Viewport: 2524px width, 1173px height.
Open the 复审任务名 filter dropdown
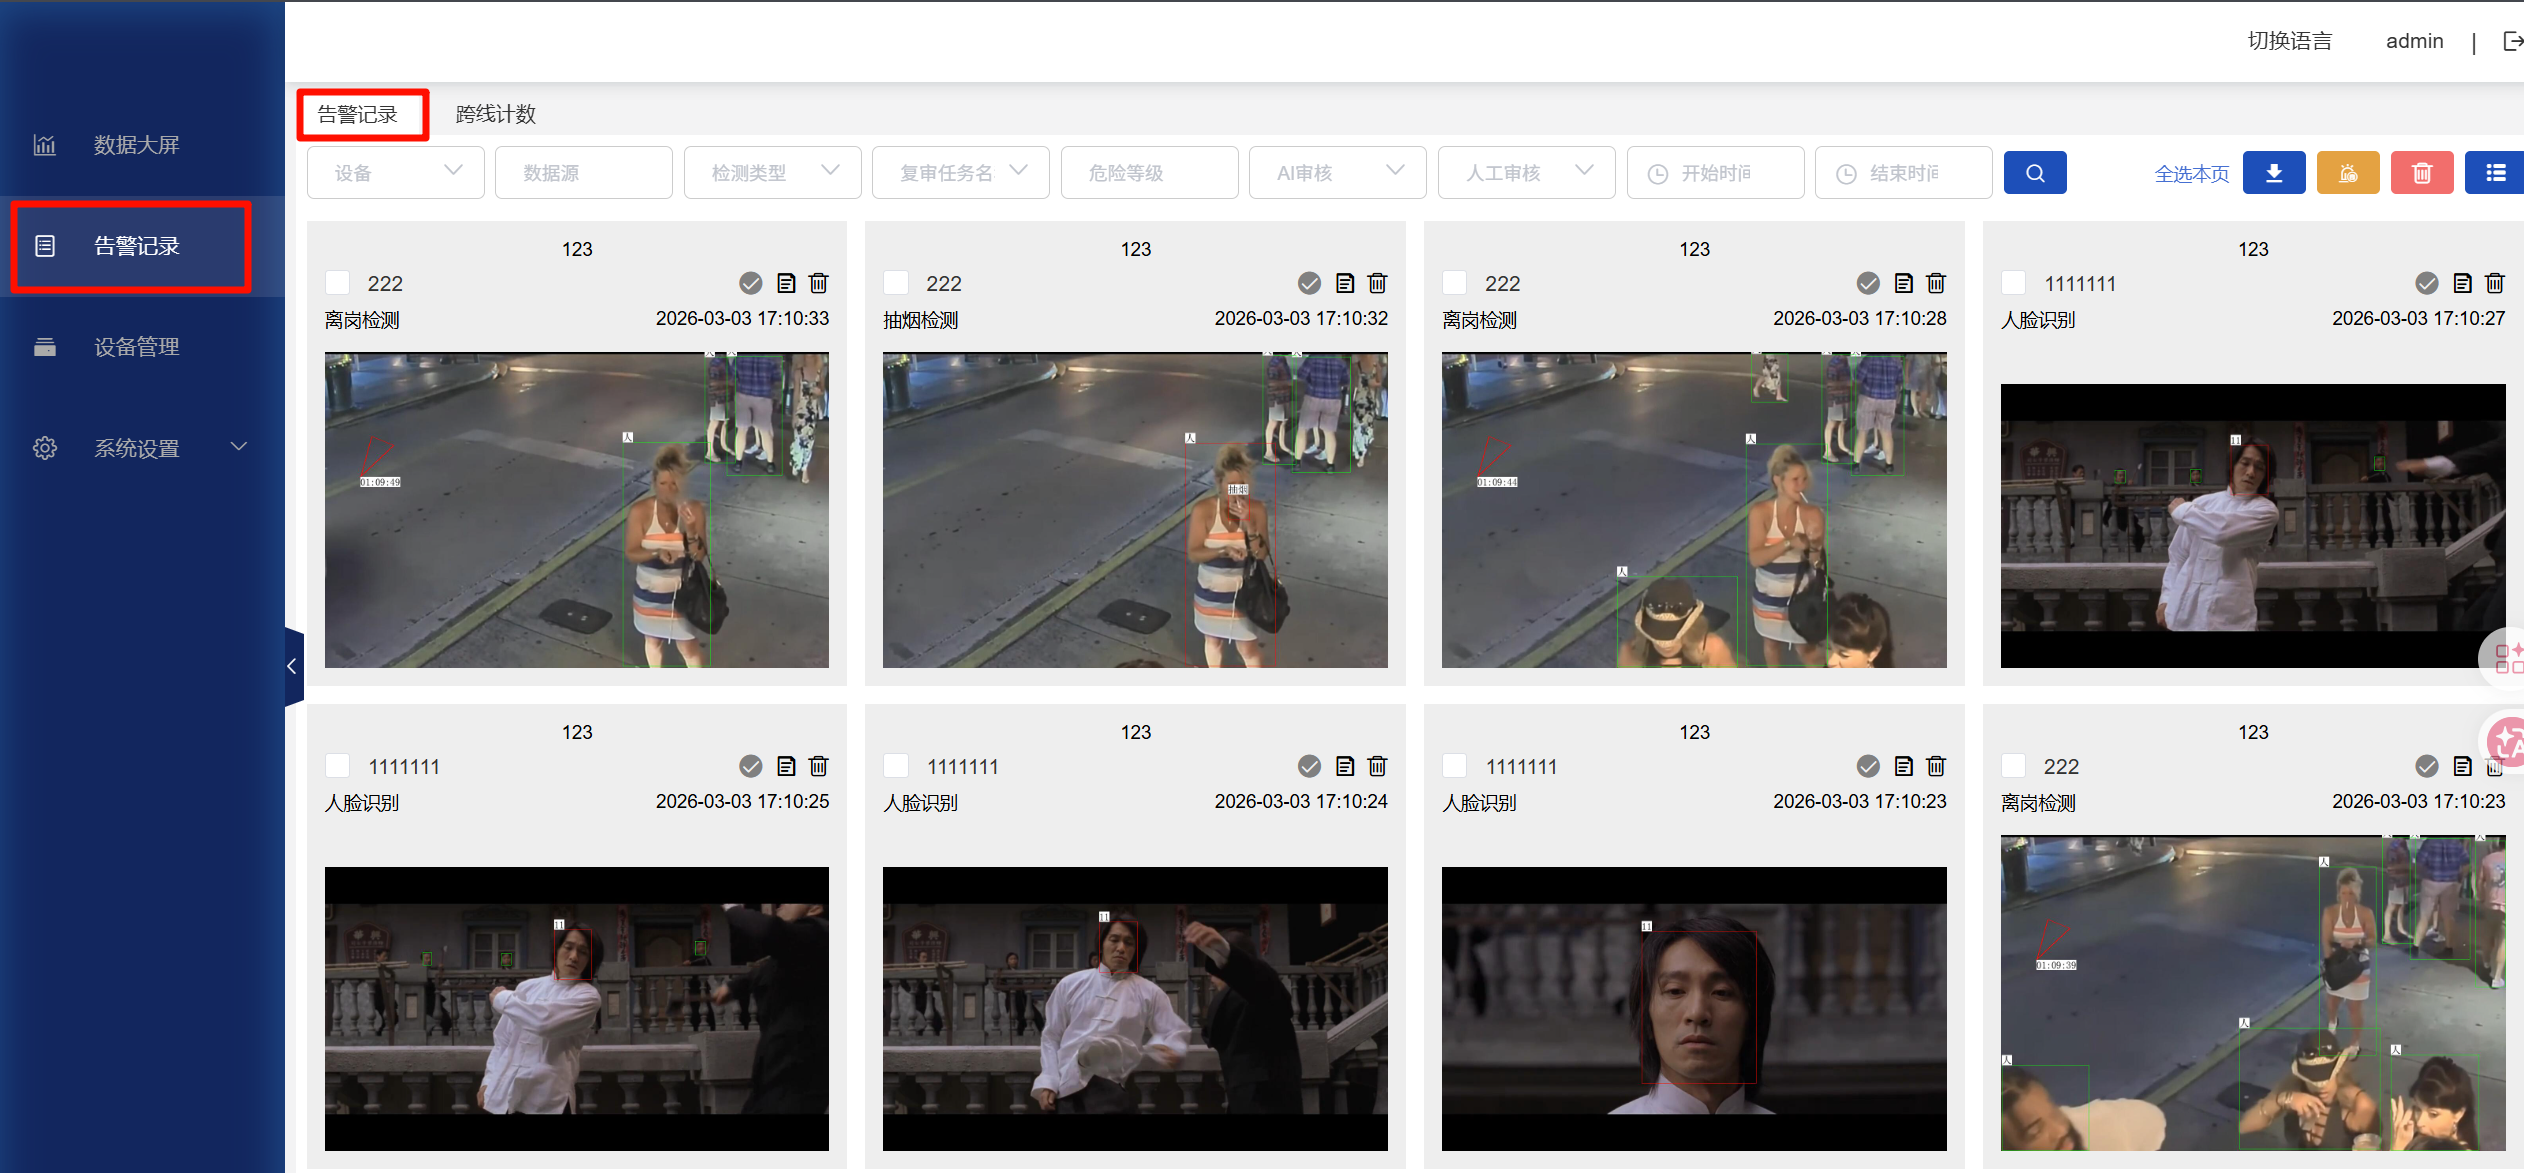click(x=961, y=173)
